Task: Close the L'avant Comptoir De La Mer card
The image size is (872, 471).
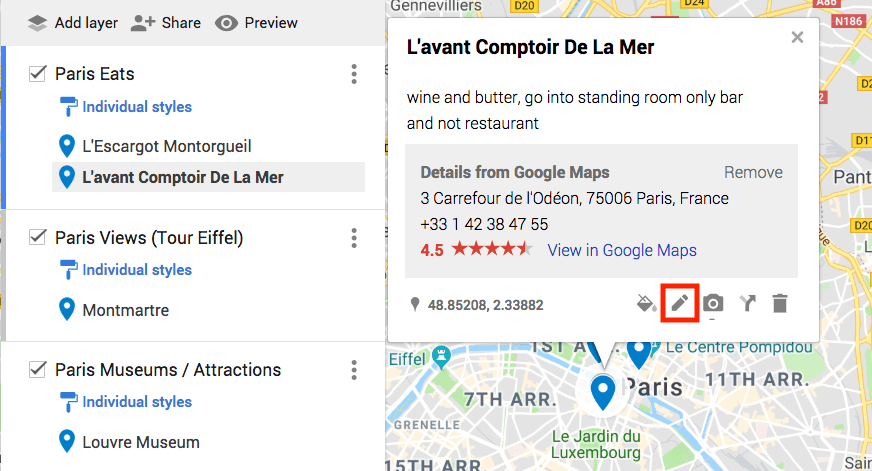Action: (x=797, y=37)
